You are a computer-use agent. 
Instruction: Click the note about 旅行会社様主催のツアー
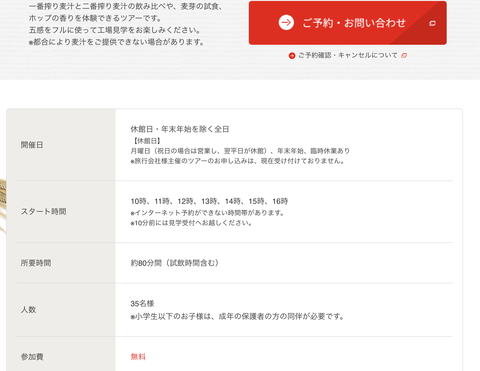(237, 161)
